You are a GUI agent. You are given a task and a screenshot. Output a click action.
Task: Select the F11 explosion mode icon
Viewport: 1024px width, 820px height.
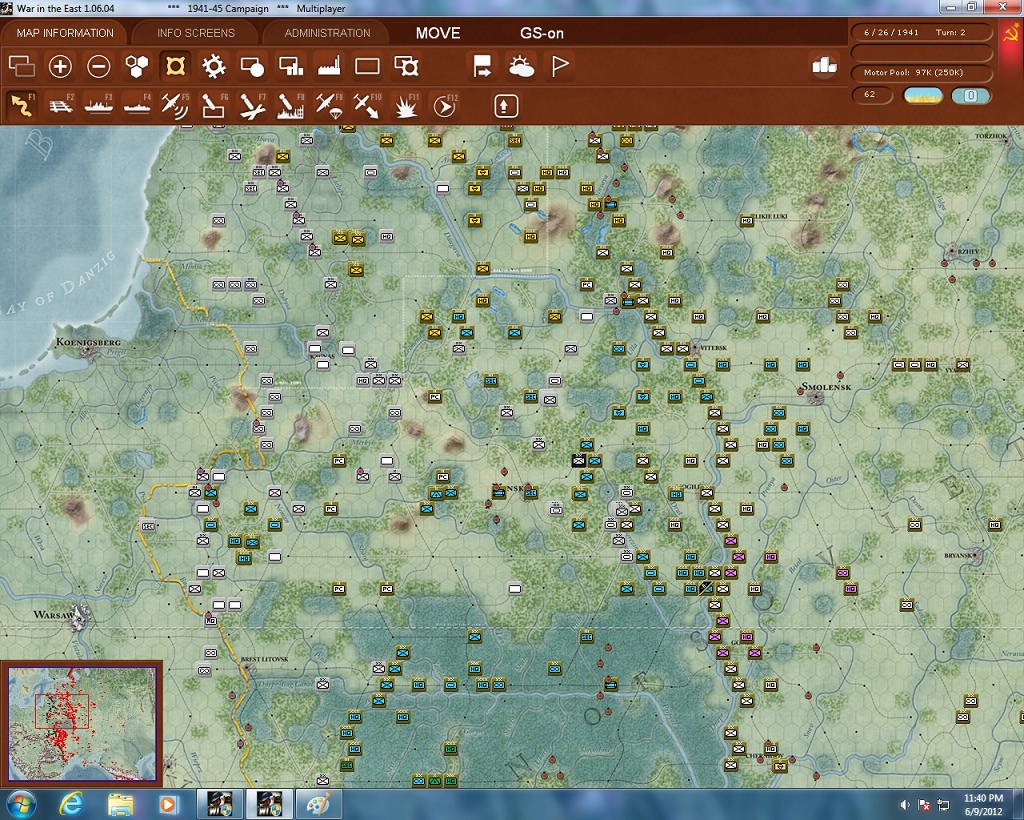pyautogui.click(x=406, y=106)
